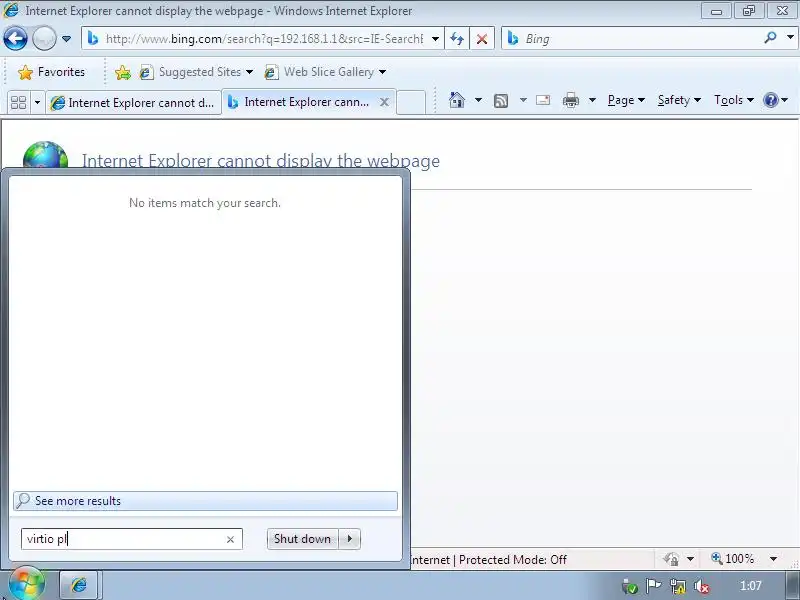Click the Read Mail envelope icon
Image resolution: width=800 pixels, height=600 pixels.
tap(543, 100)
